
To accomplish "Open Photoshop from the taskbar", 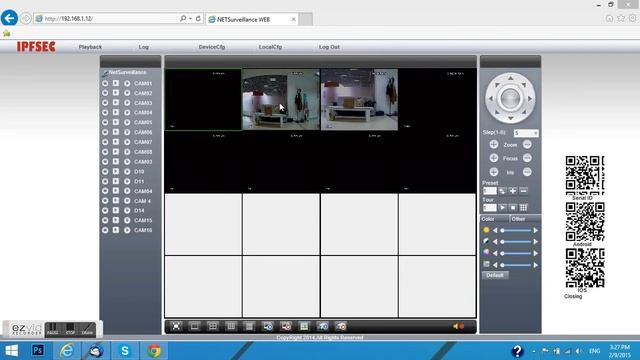I will [x=38, y=351].
